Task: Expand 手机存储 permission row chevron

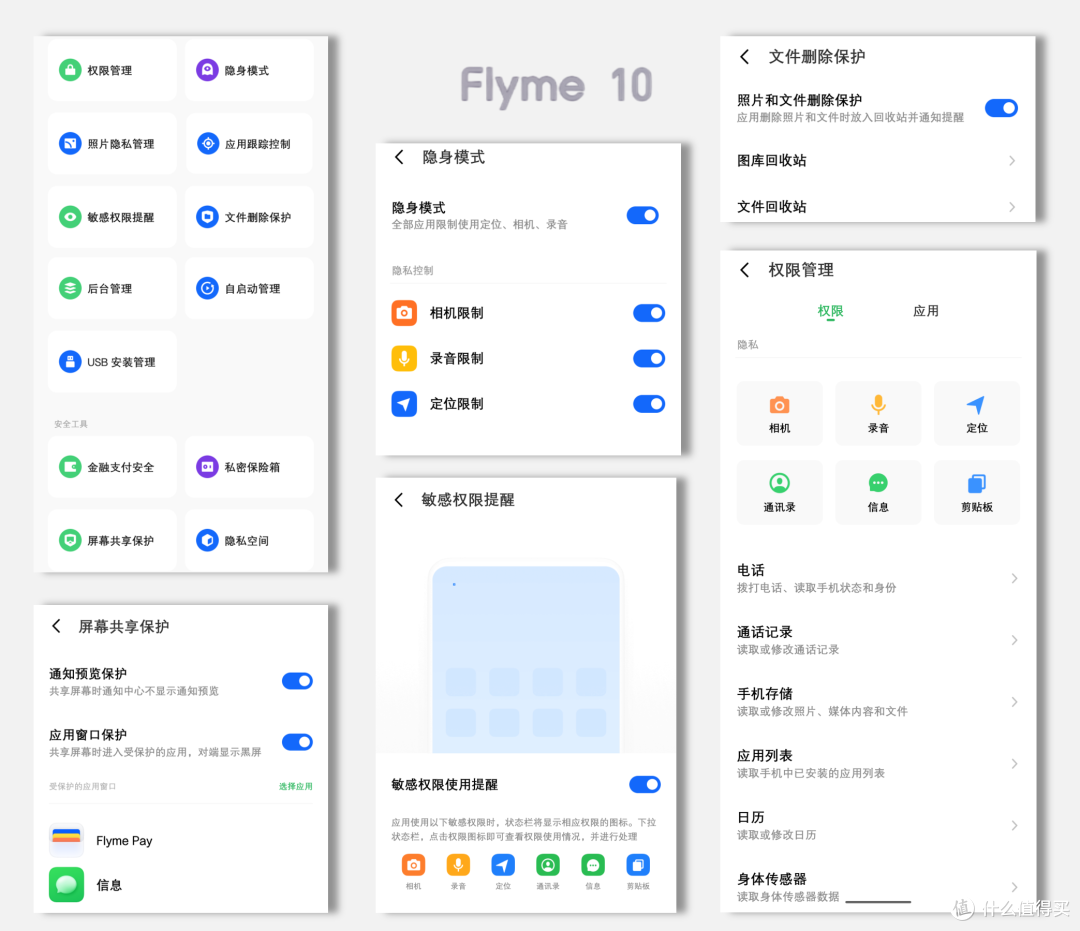Action: point(1014,702)
